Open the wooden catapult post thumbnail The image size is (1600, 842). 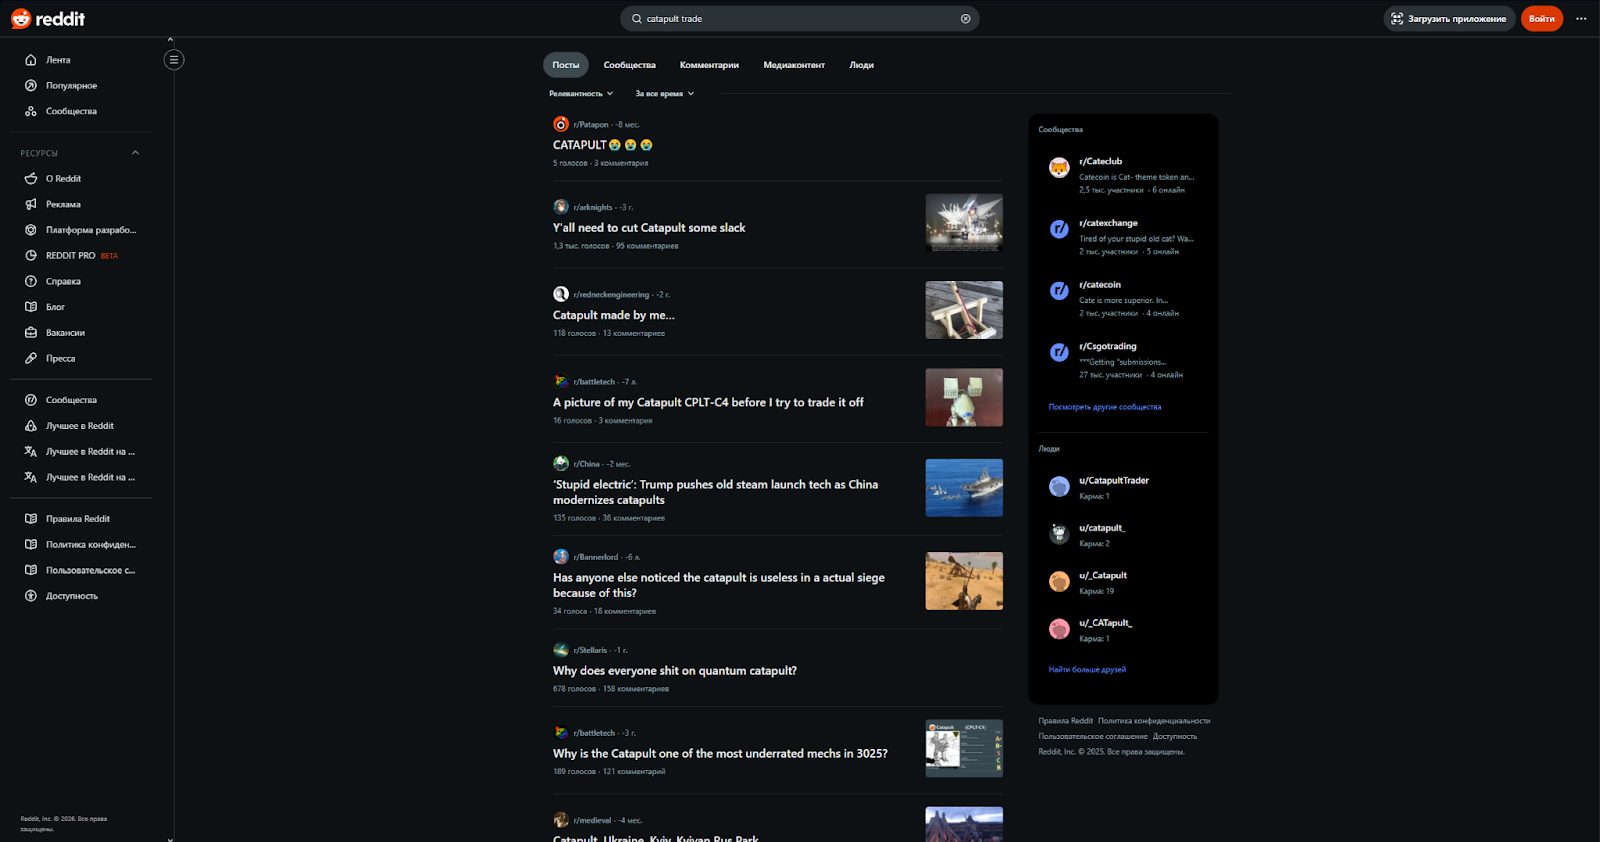(963, 310)
